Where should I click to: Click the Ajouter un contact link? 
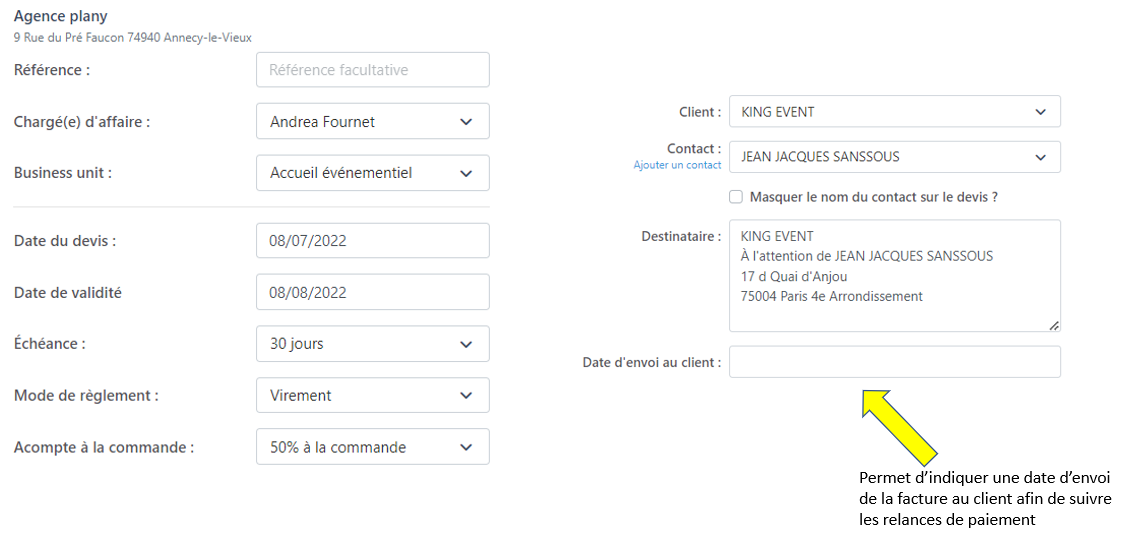click(677, 165)
